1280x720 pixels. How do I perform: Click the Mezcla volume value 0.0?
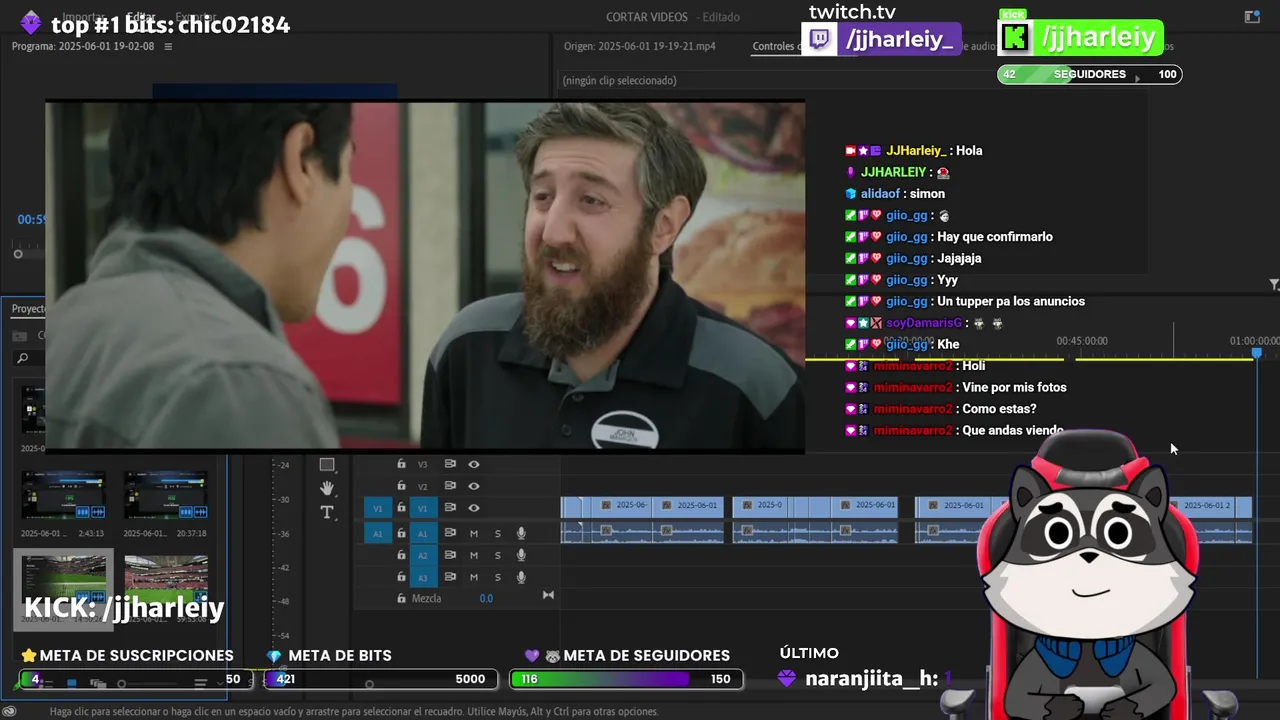pyautogui.click(x=486, y=598)
